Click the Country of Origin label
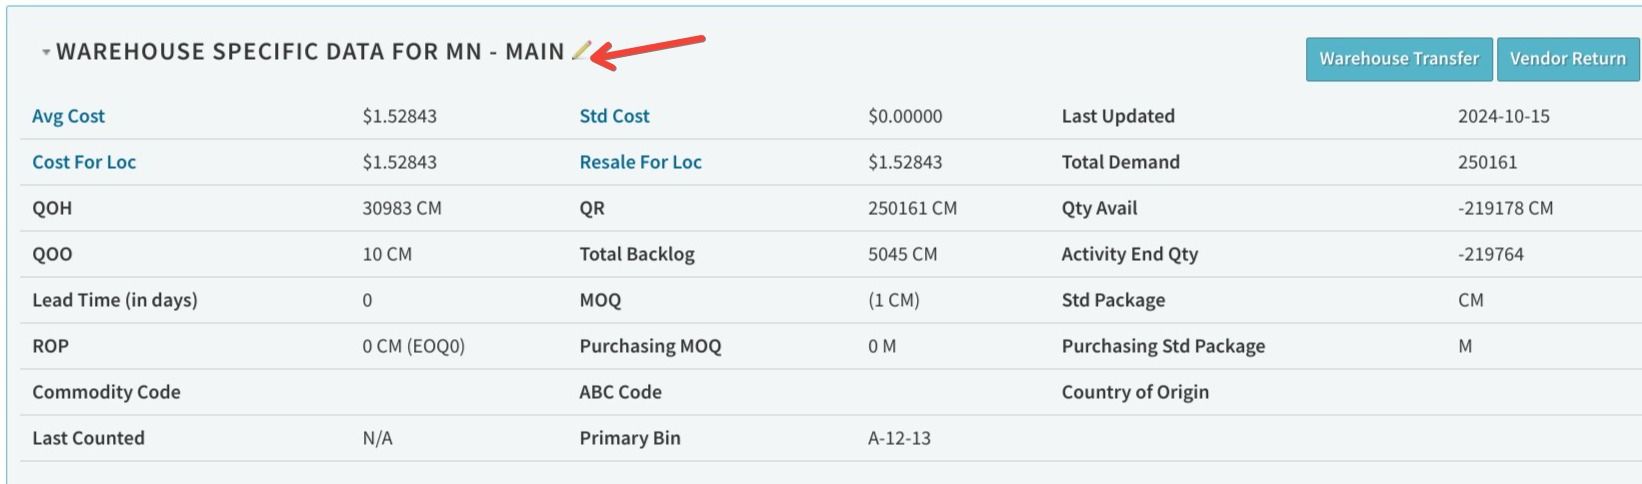This screenshot has height=484, width=1642. (1135, 392)
